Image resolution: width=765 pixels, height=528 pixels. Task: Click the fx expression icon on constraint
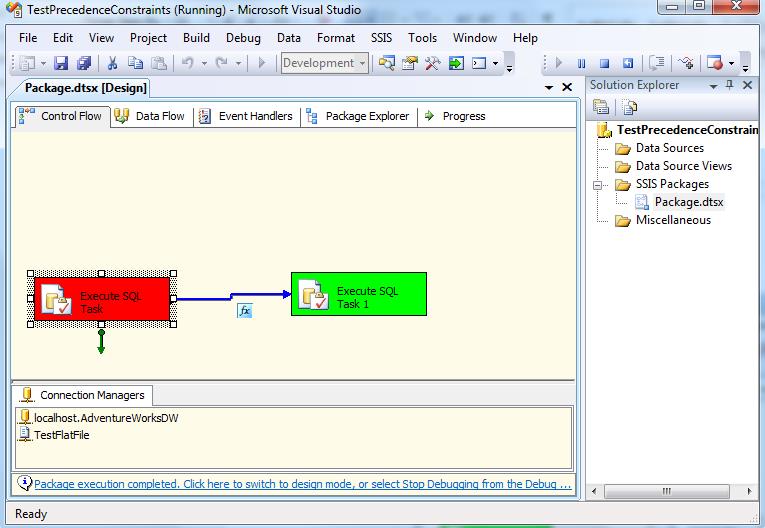coord(244,311)
